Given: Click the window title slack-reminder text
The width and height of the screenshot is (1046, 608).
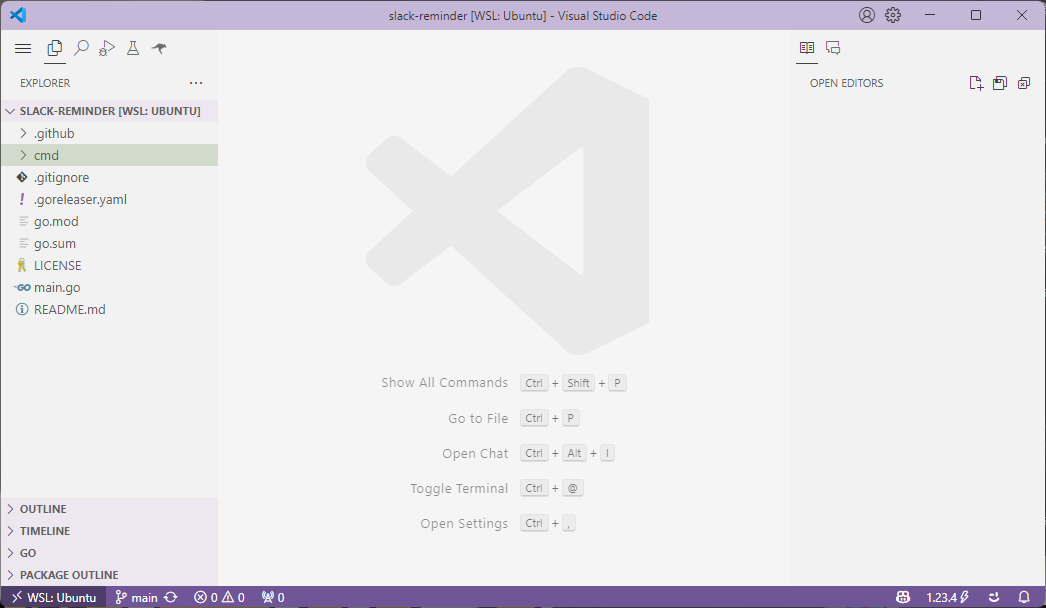Looking at the screenshot, I should point(523,15).
